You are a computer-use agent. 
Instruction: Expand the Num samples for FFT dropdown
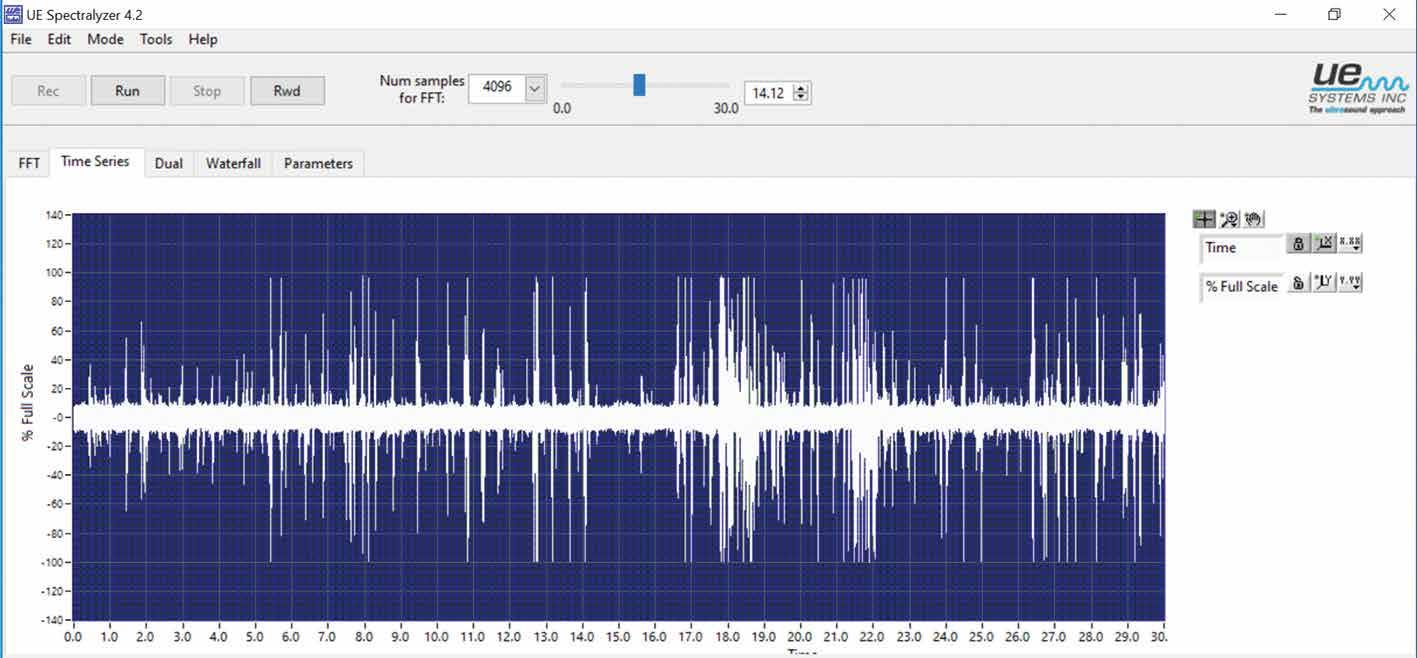(535, 88)
